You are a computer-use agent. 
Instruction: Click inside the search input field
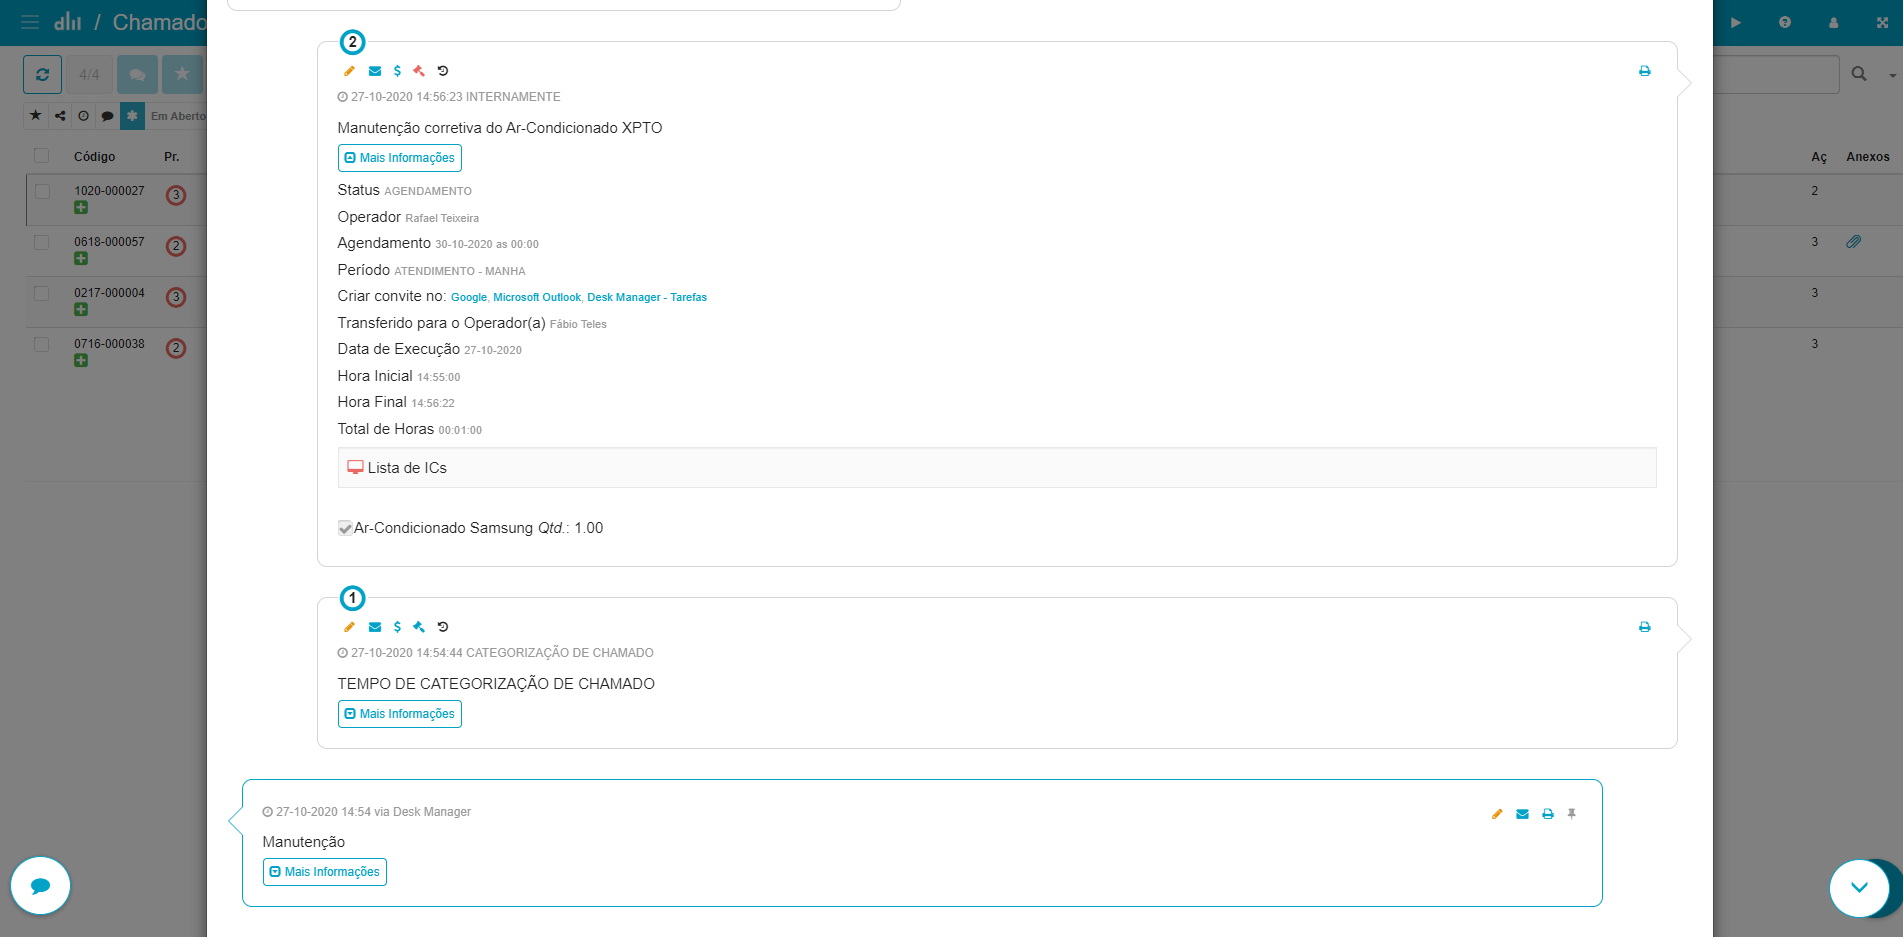coord(1776,74)
